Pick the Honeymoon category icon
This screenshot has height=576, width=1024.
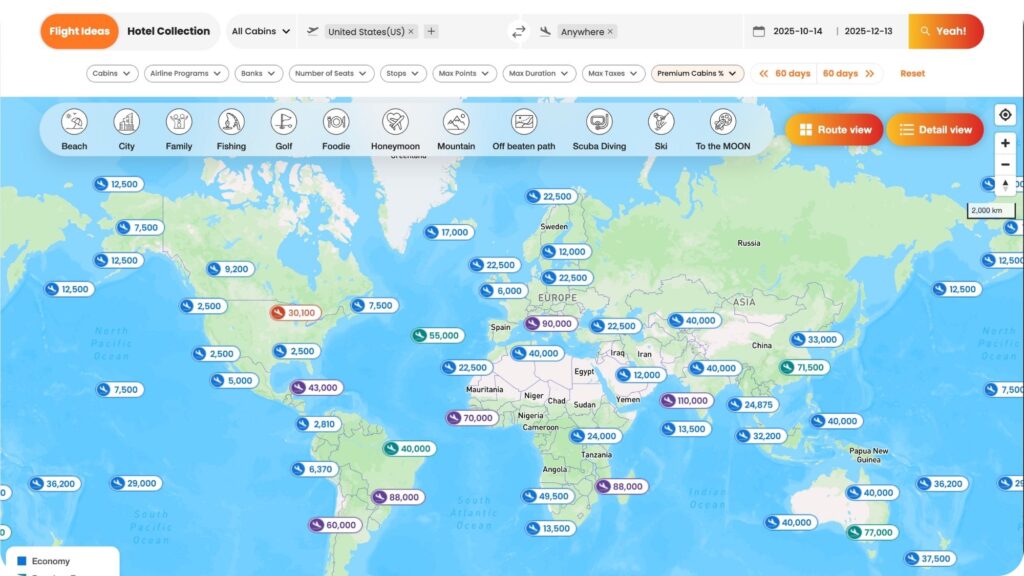click(x=395, y=123)
